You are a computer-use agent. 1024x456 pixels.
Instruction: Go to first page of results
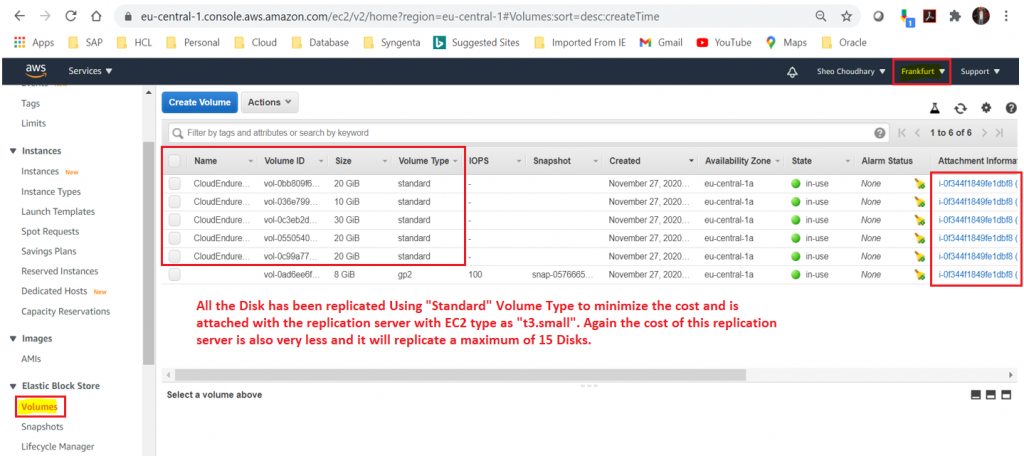click(902, 133)
